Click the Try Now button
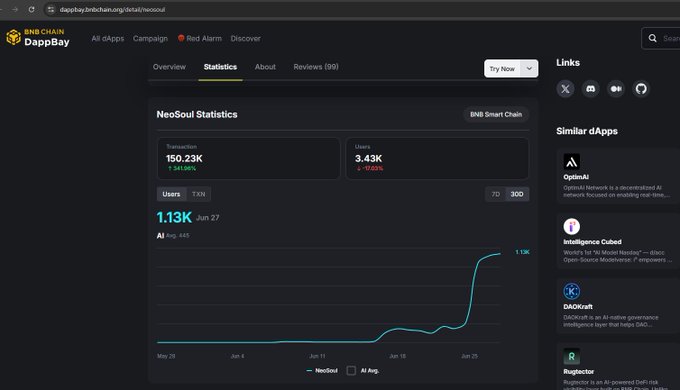 pos(502,69)
